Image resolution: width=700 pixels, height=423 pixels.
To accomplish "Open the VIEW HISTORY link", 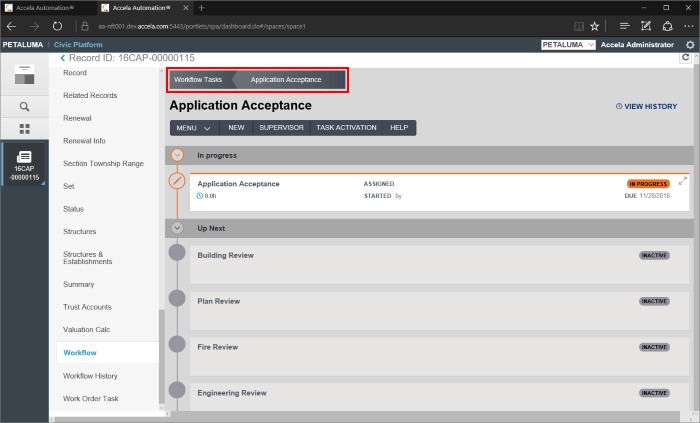I will (646, 106).
